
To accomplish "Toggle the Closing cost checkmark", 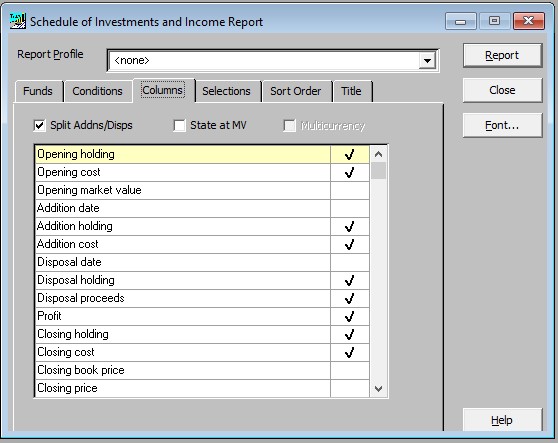I will point(350,352).
